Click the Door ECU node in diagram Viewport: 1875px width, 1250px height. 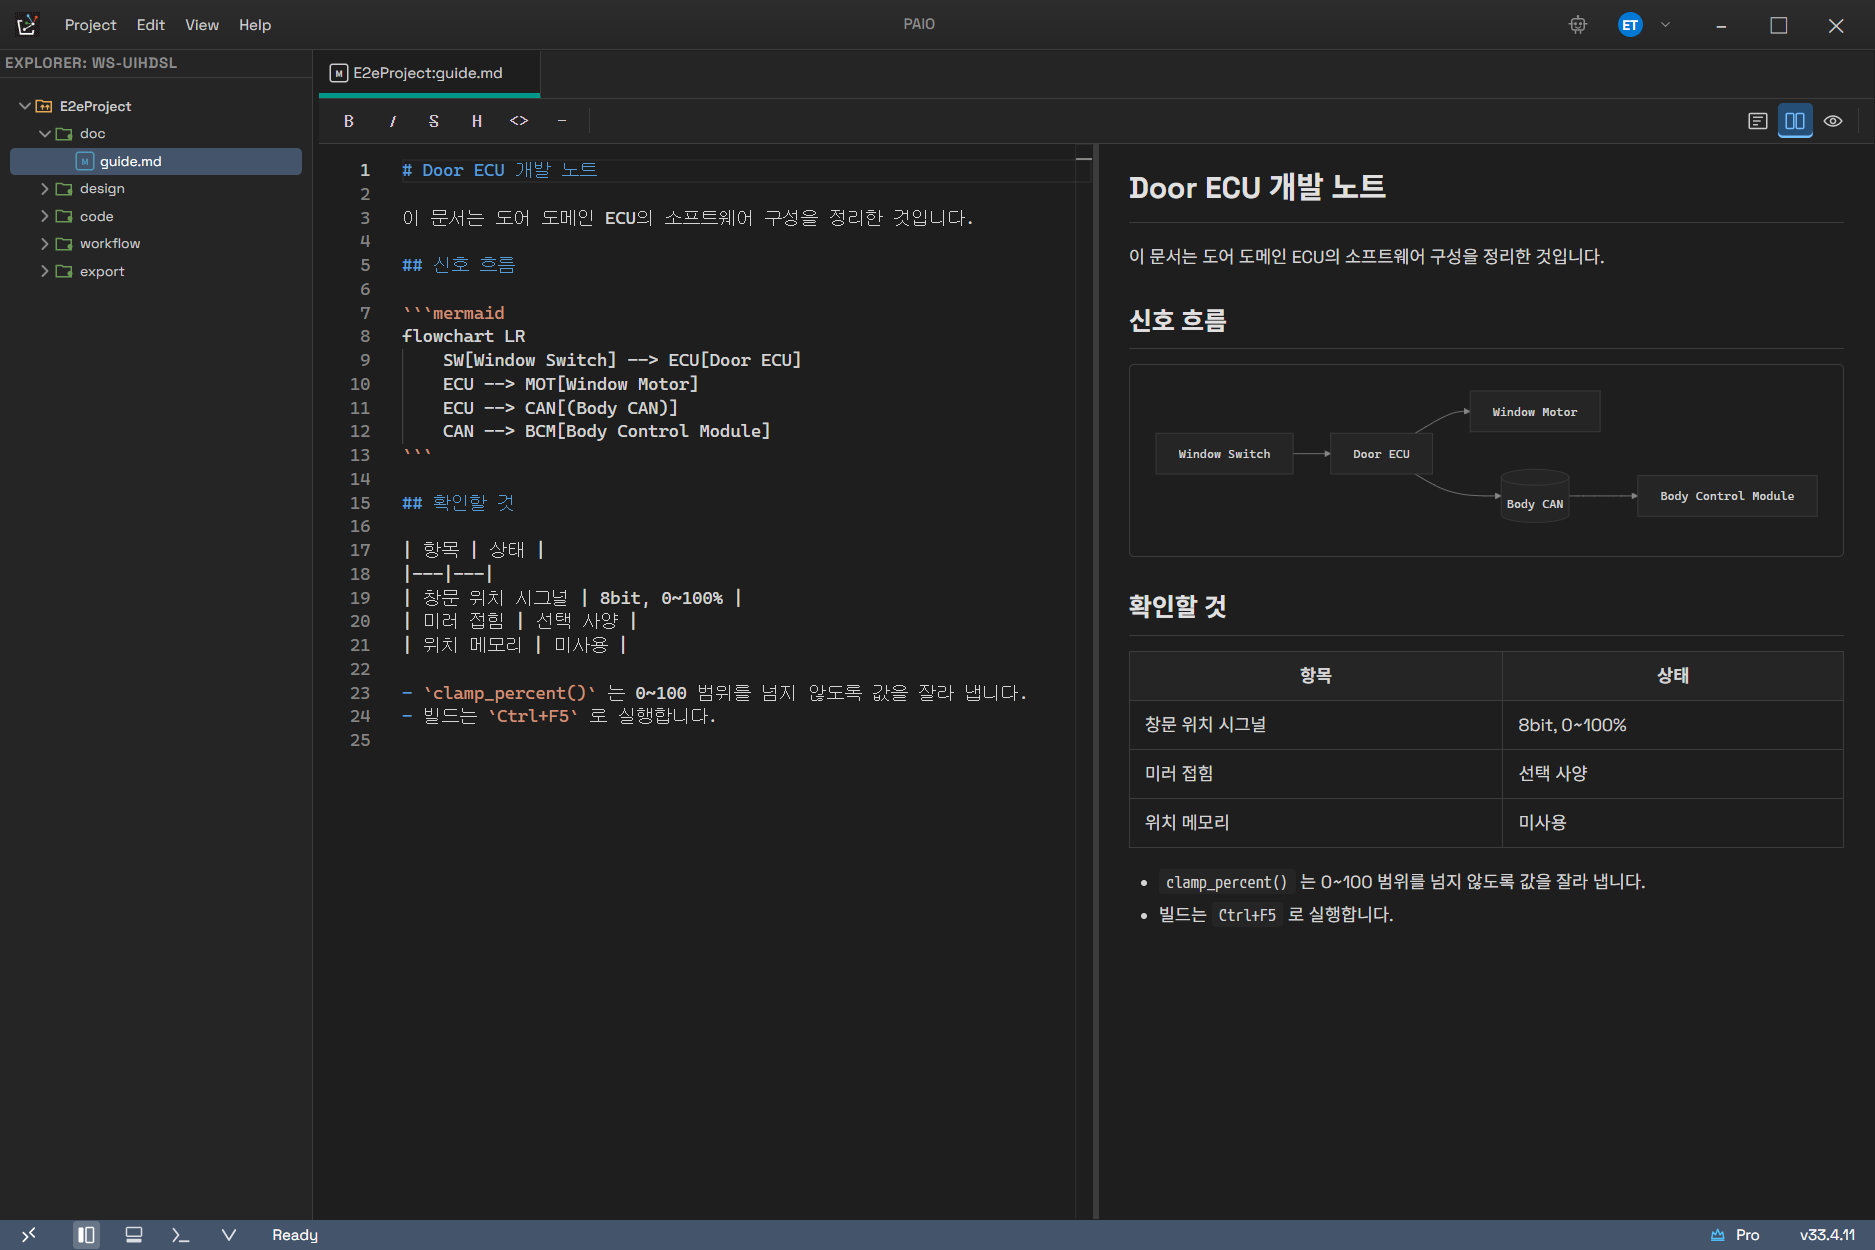pyautogui.click(x=1381, y=454)
